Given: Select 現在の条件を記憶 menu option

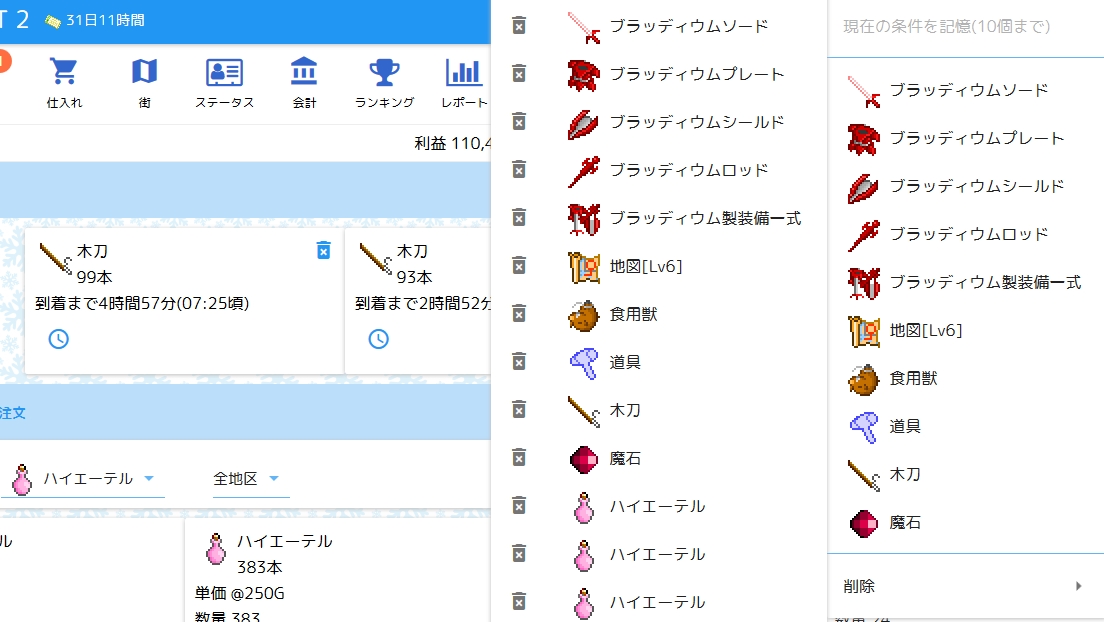Looking at the screenshot, I should pos(946,27).
